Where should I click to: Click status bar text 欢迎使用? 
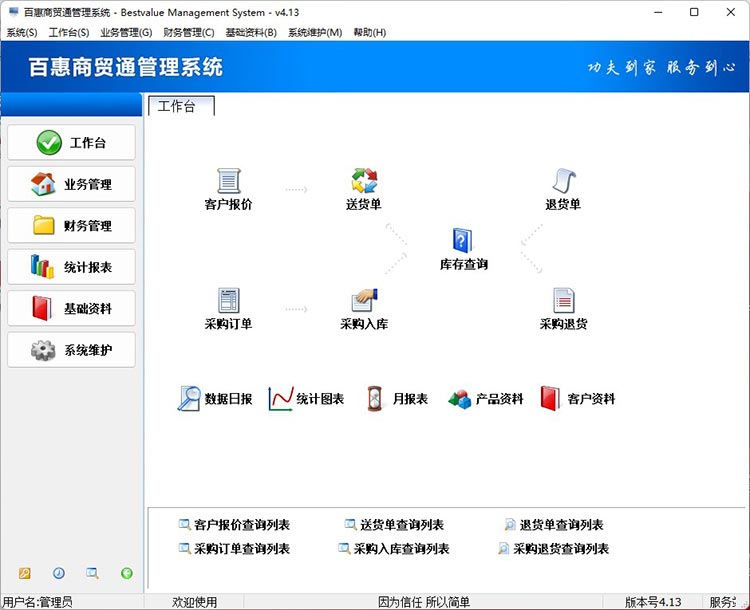click(195, 602)
